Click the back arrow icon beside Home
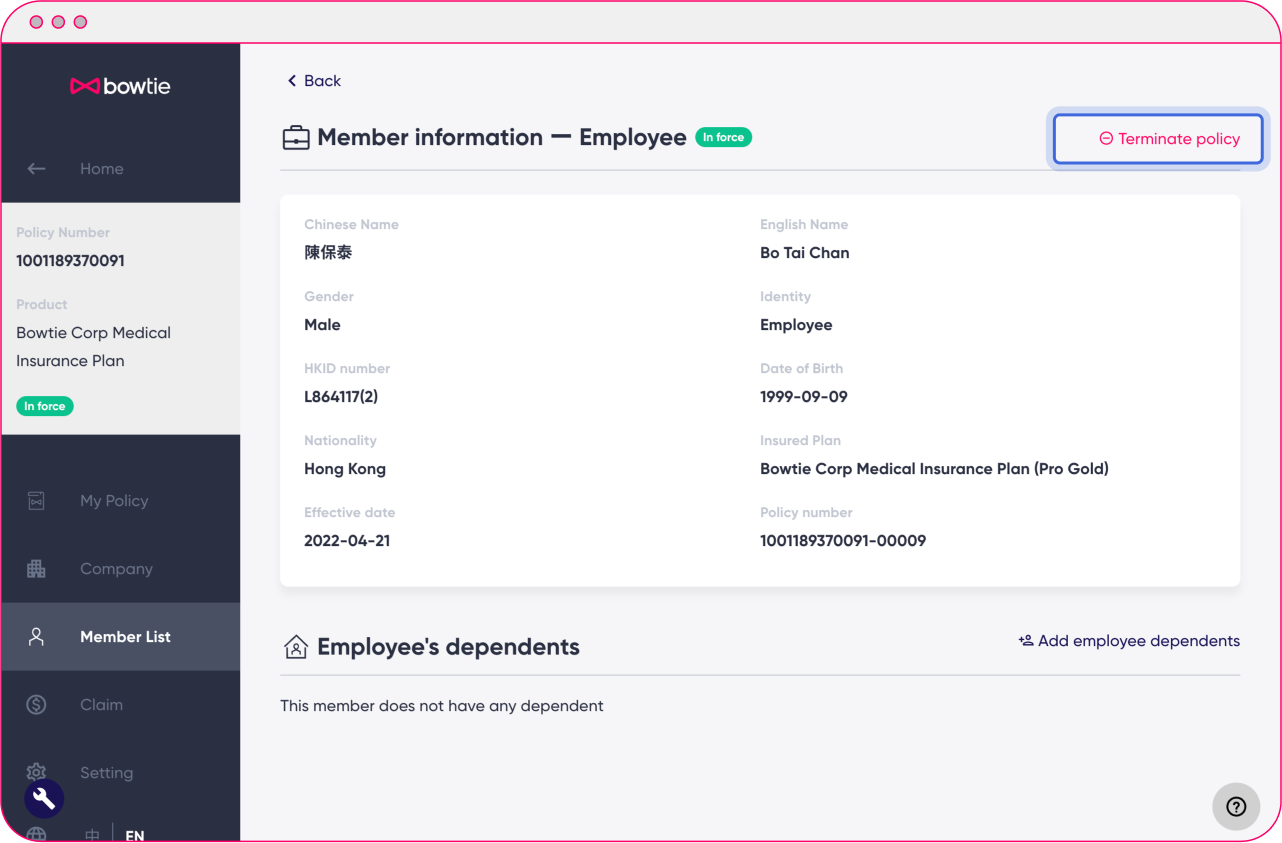The width and height of the screenshot is (1282, 843). coord(37,169)
